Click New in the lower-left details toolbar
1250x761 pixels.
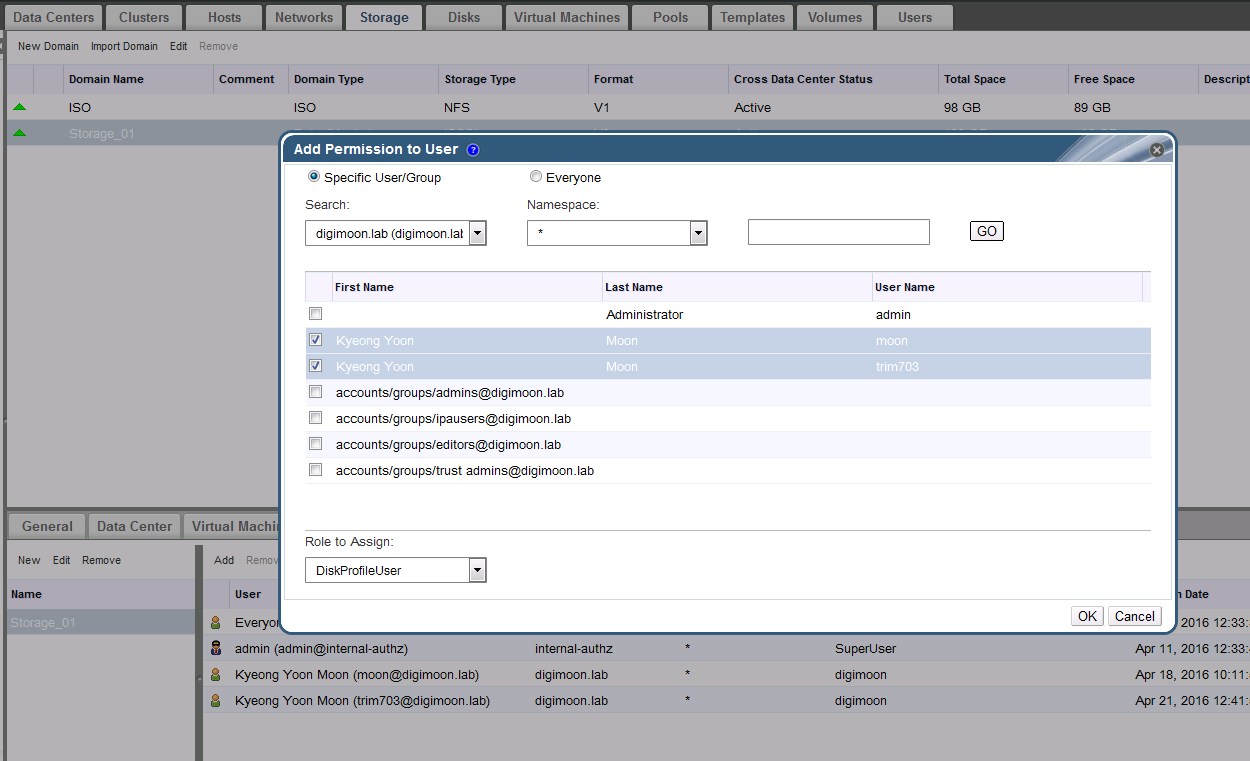pos(29,560)
